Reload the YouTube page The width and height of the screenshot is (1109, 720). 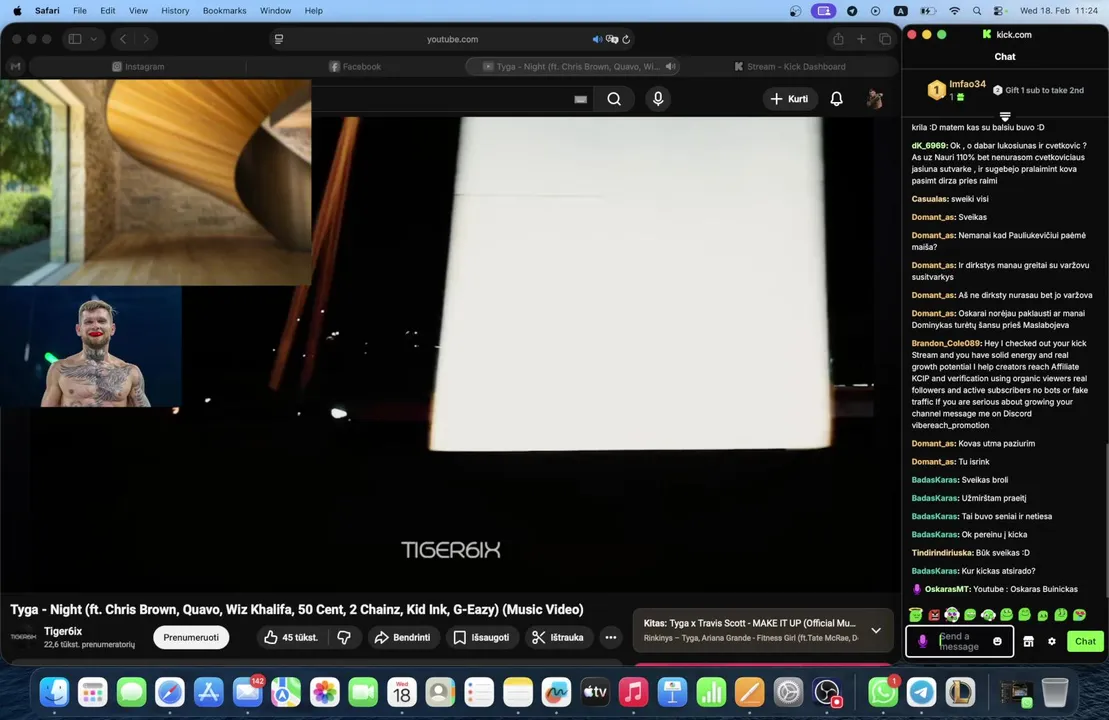pos(626,39)
